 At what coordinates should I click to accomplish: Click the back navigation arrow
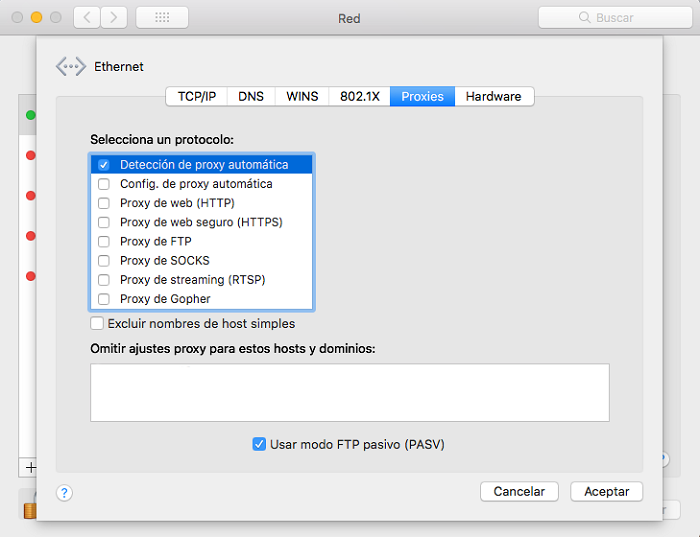pyautogui.click(x=87, y=18)
